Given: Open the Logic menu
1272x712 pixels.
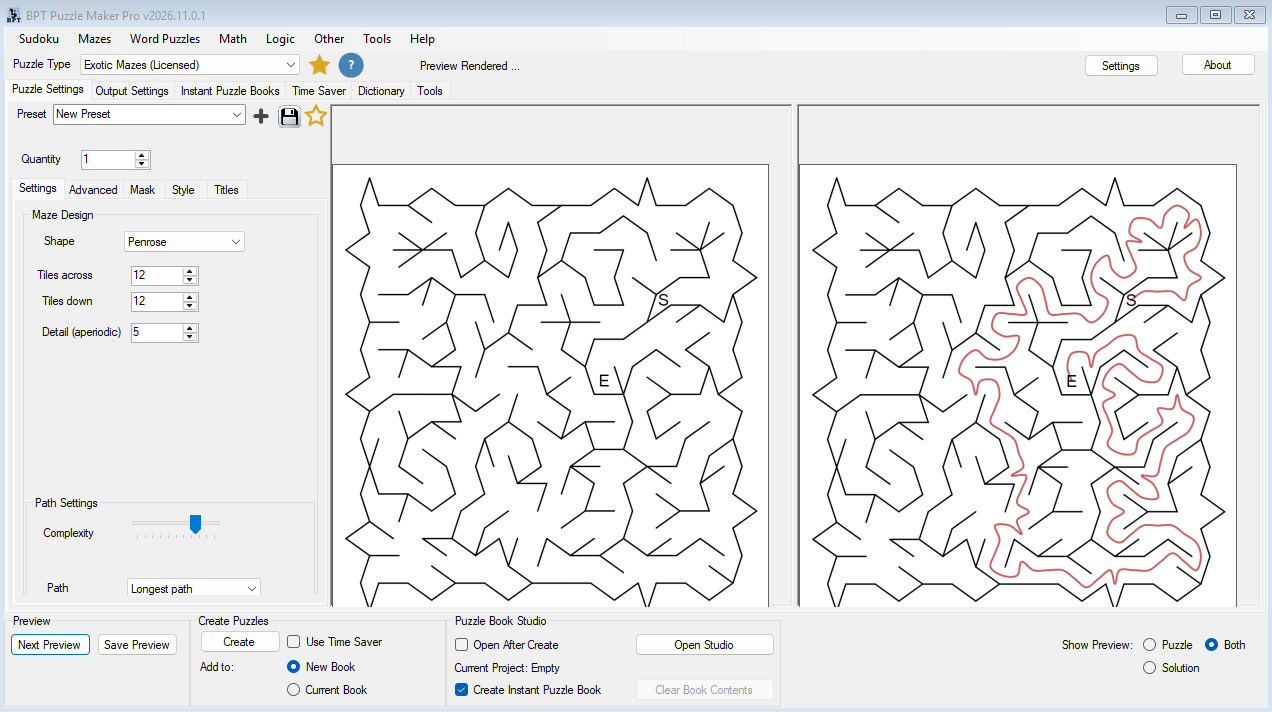Looking at the screenshot, I should pyautogui.click(x=281, y=39).
